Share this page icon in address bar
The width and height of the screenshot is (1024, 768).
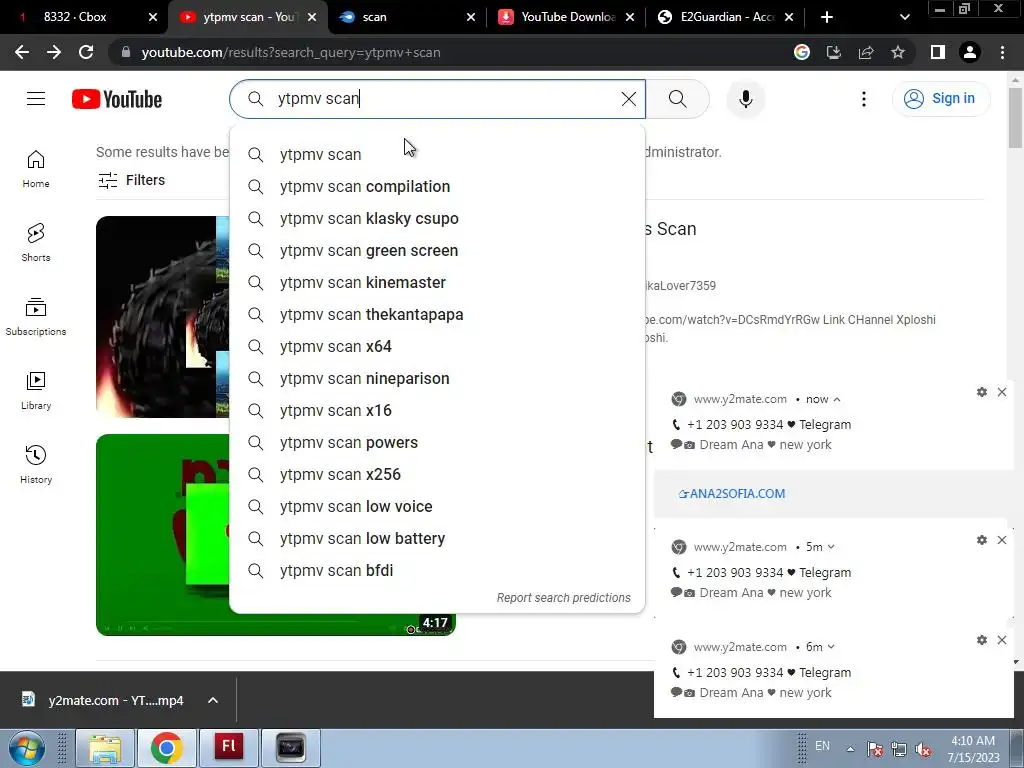(x=866, y=52)
